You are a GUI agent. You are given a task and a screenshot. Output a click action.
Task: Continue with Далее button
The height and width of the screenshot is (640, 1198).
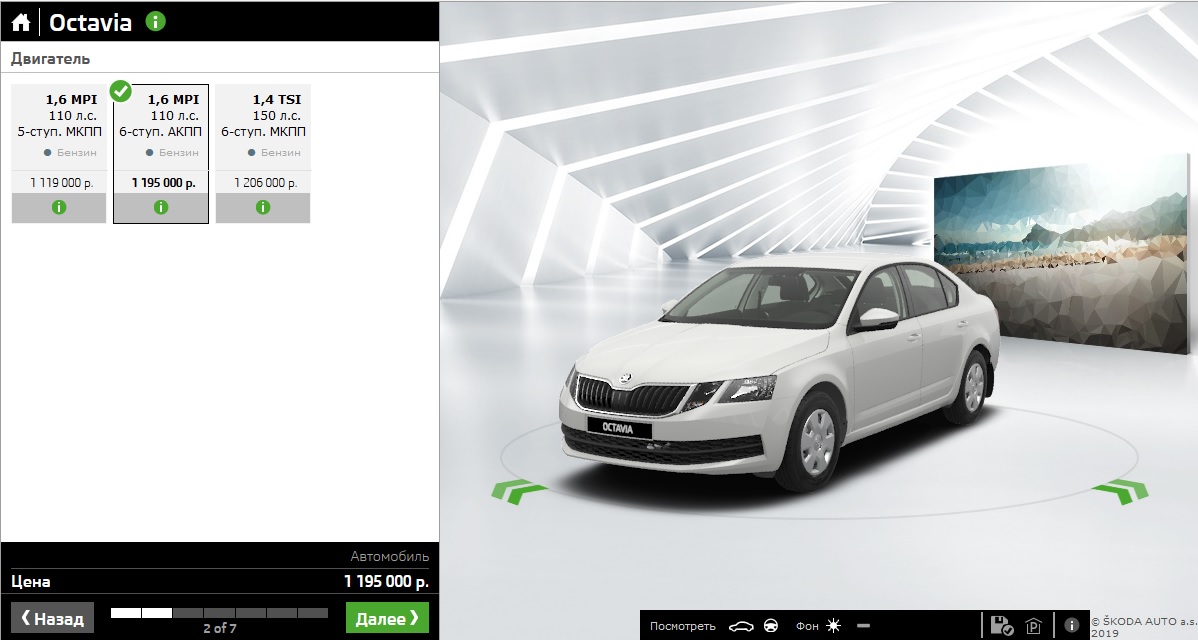pyautogui.click(x=387, y=618)
